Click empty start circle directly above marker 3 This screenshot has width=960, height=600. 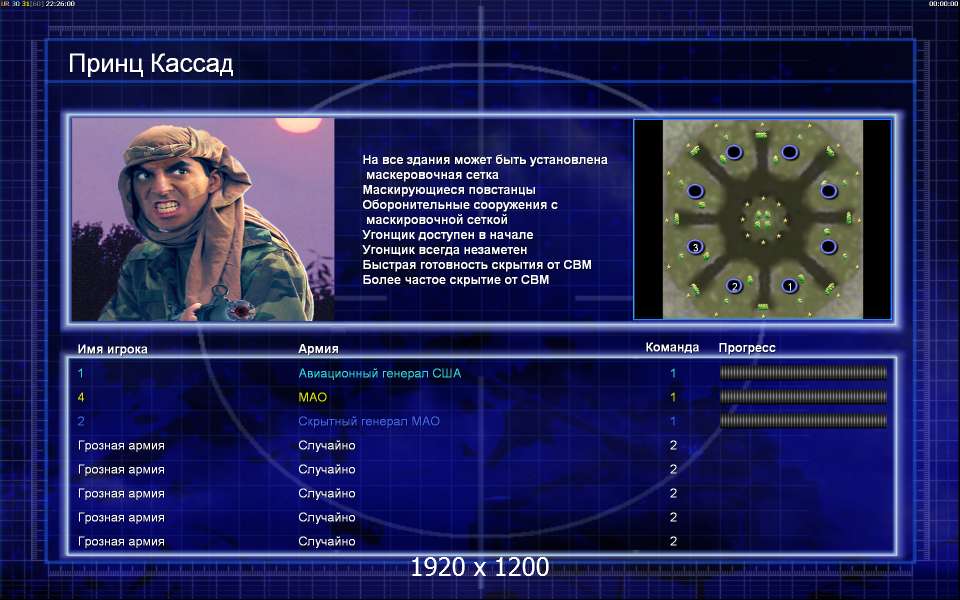click(x=695, y=191)
